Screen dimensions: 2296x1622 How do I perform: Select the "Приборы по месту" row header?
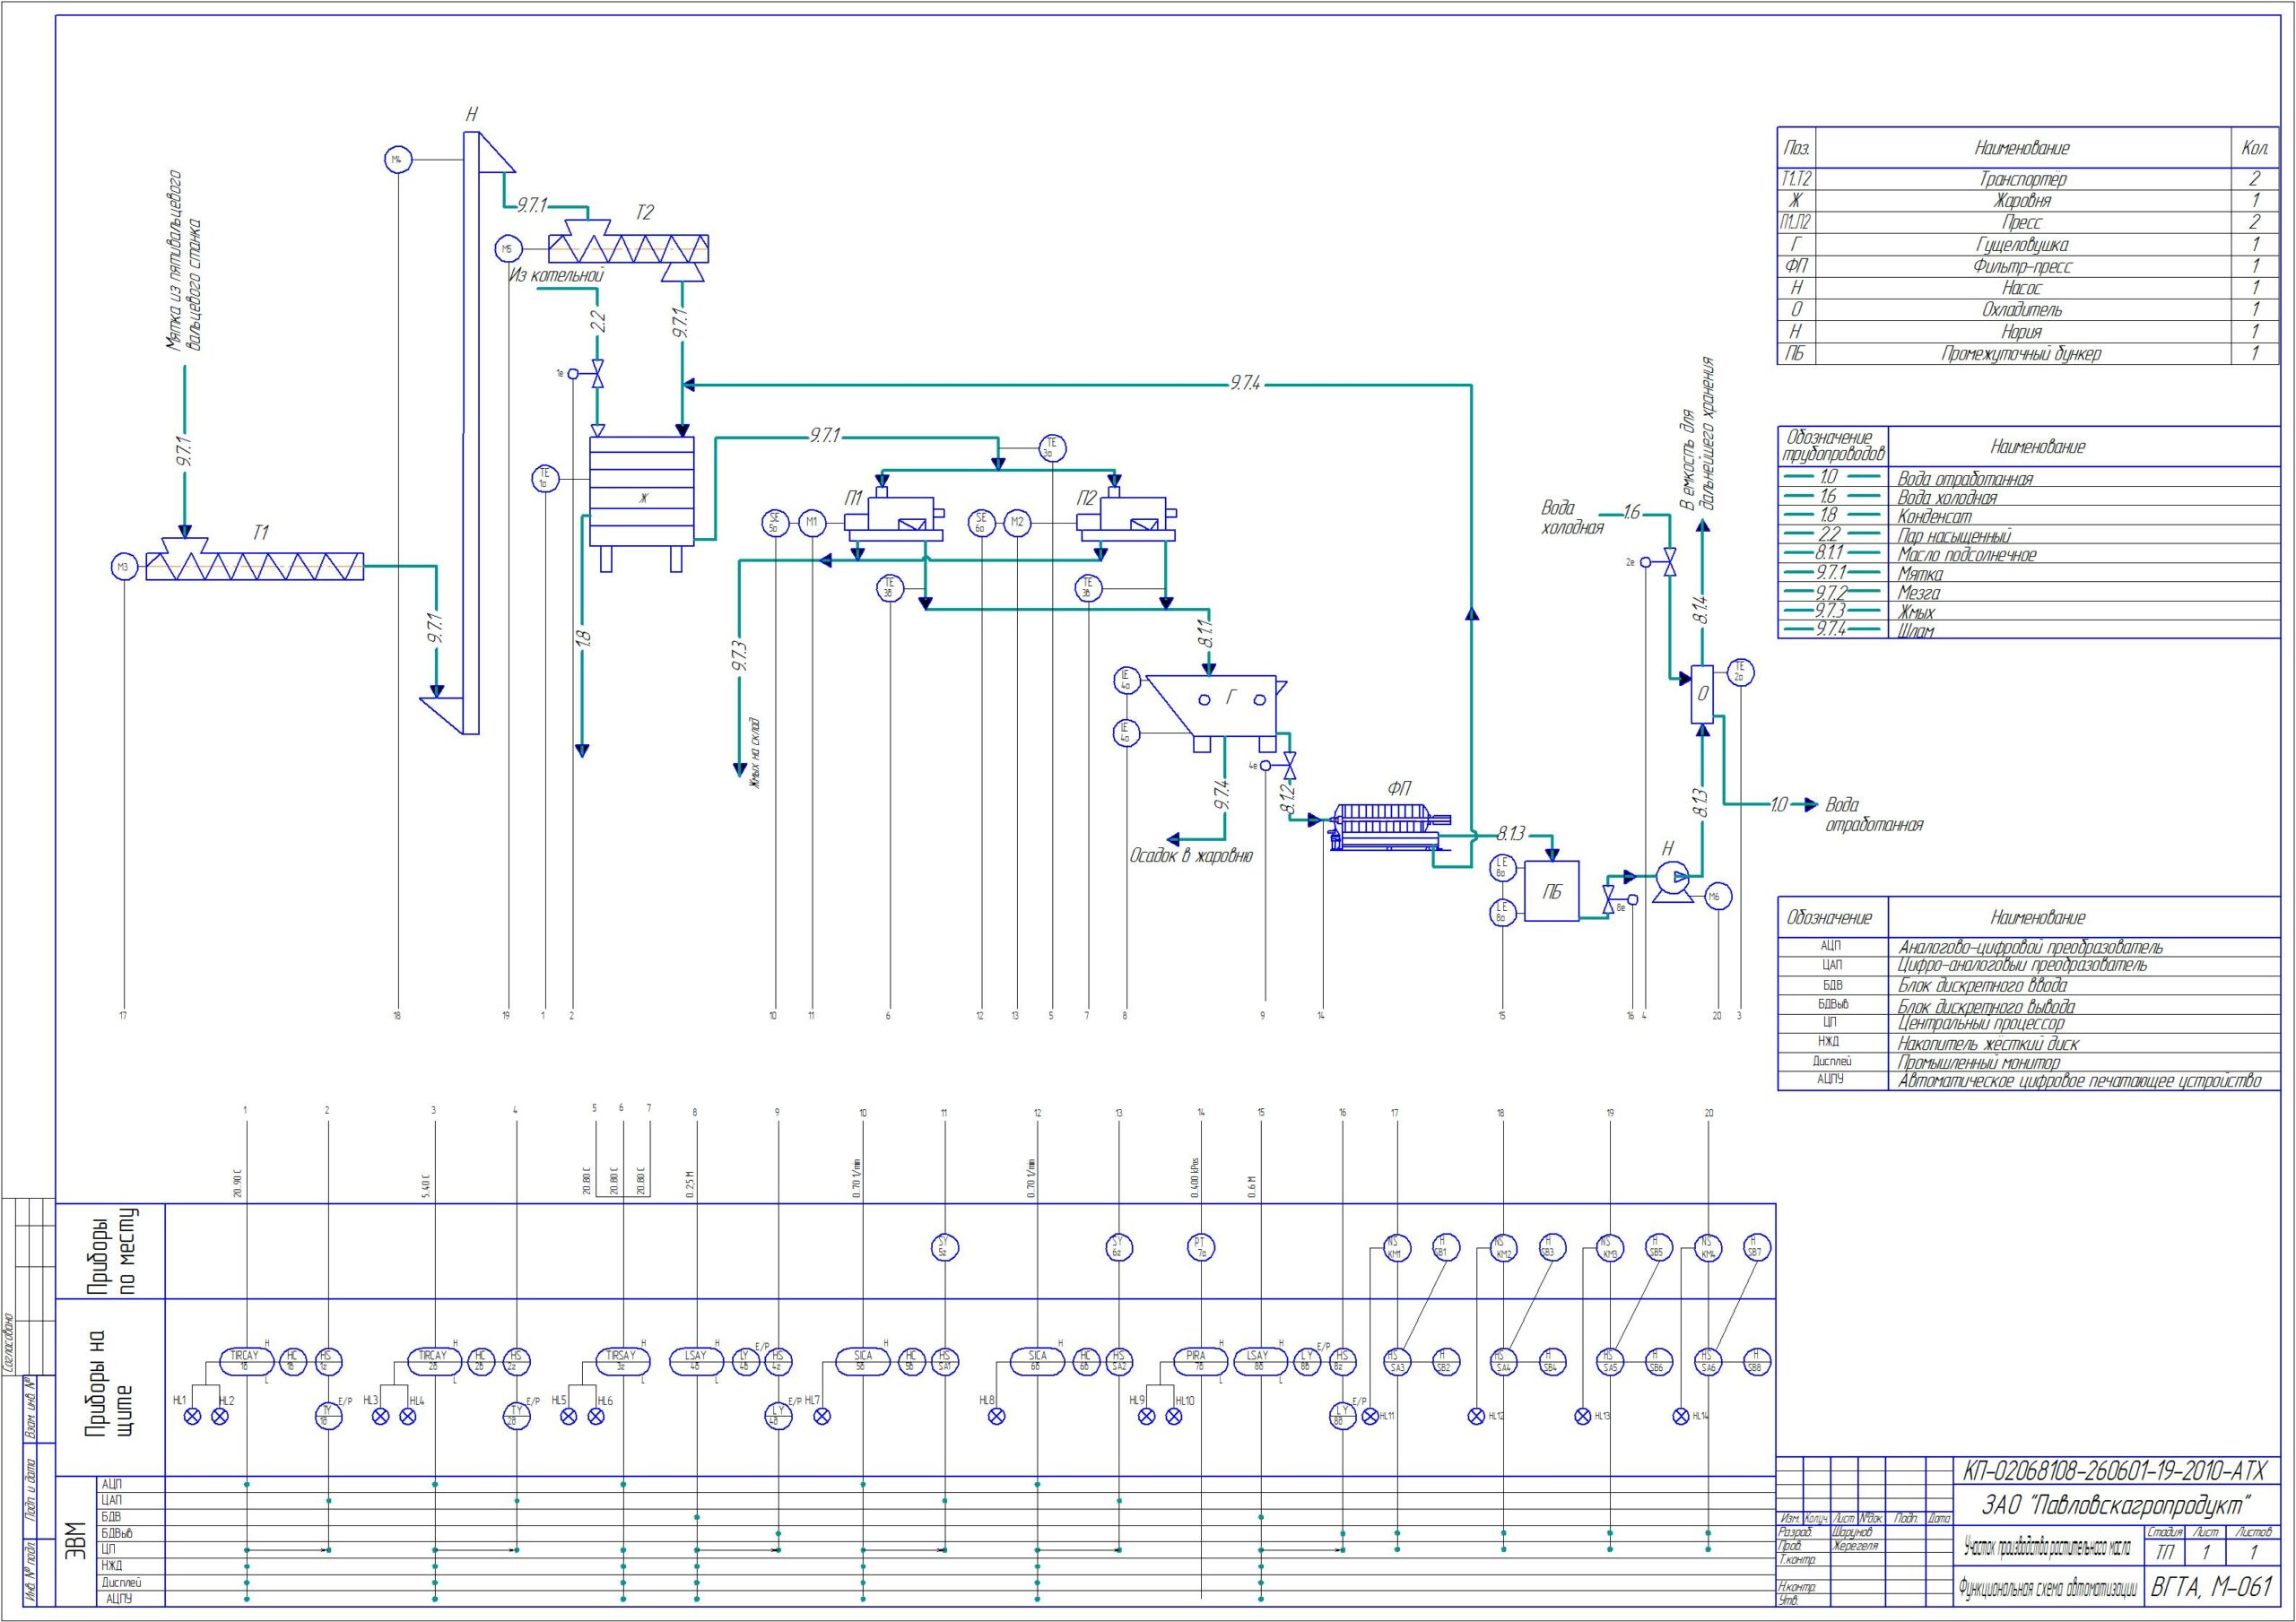pos(111,1251)
